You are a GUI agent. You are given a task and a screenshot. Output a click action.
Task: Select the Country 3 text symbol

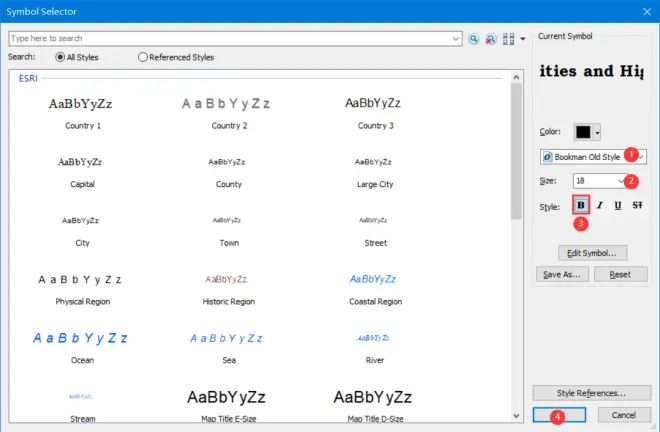(375, 112)
